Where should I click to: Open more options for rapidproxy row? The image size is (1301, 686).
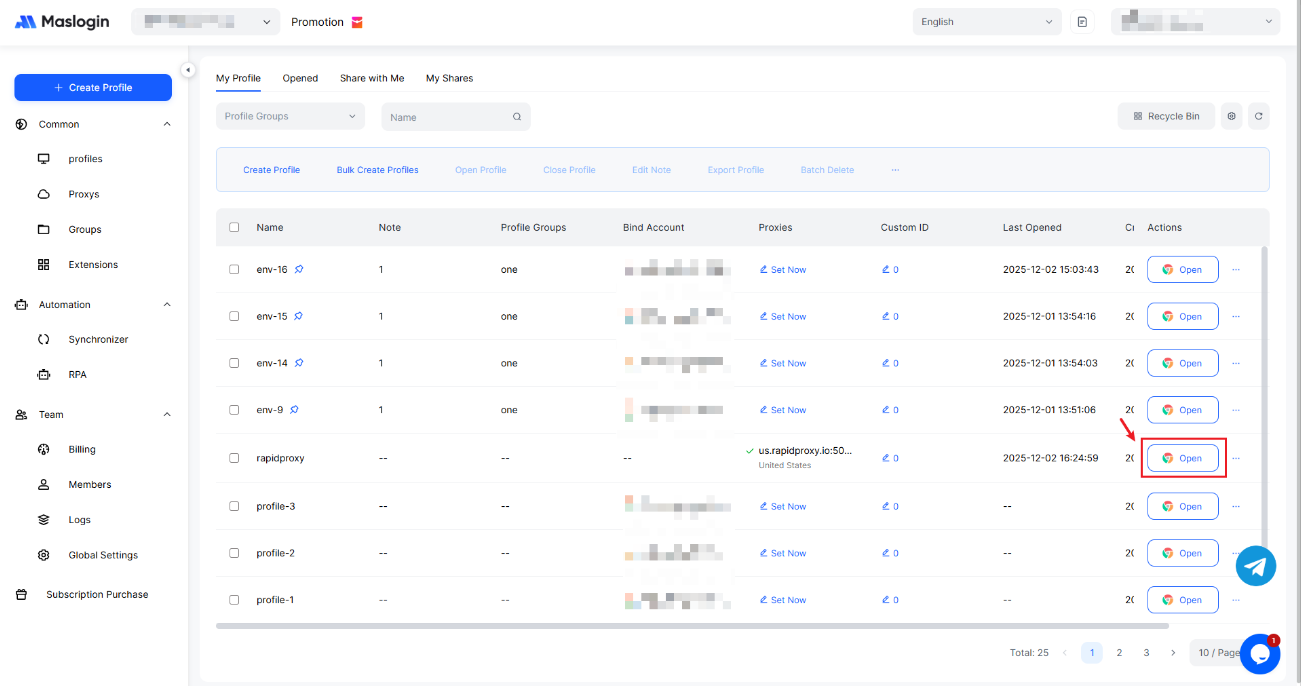click(1236, 458)
